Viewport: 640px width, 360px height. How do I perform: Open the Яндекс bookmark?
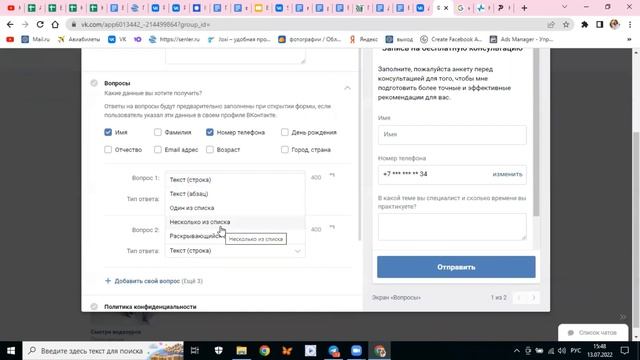point(363,39)
